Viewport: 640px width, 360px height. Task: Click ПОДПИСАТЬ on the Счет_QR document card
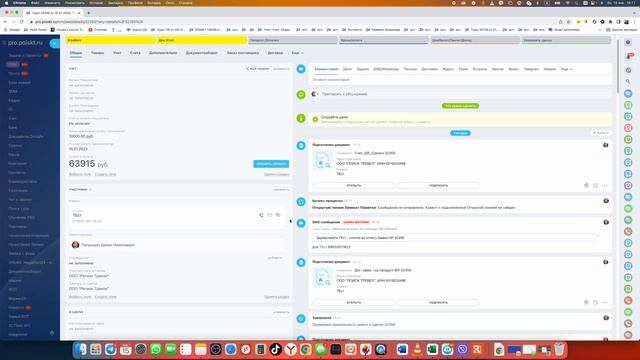click(438, 185)
